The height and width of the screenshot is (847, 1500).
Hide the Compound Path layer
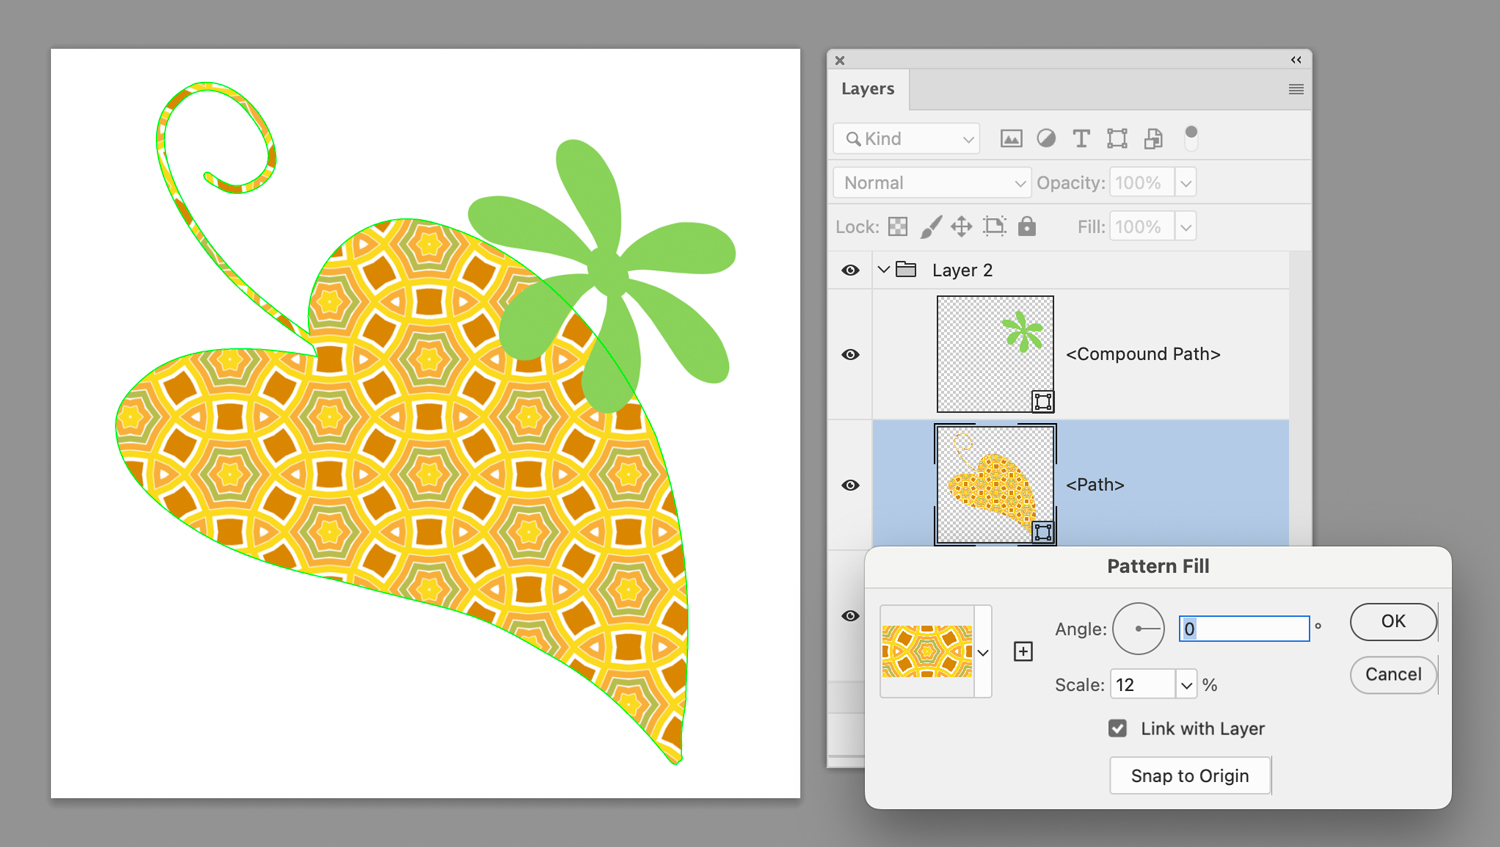pyautogui.click(x=849, y=354)
